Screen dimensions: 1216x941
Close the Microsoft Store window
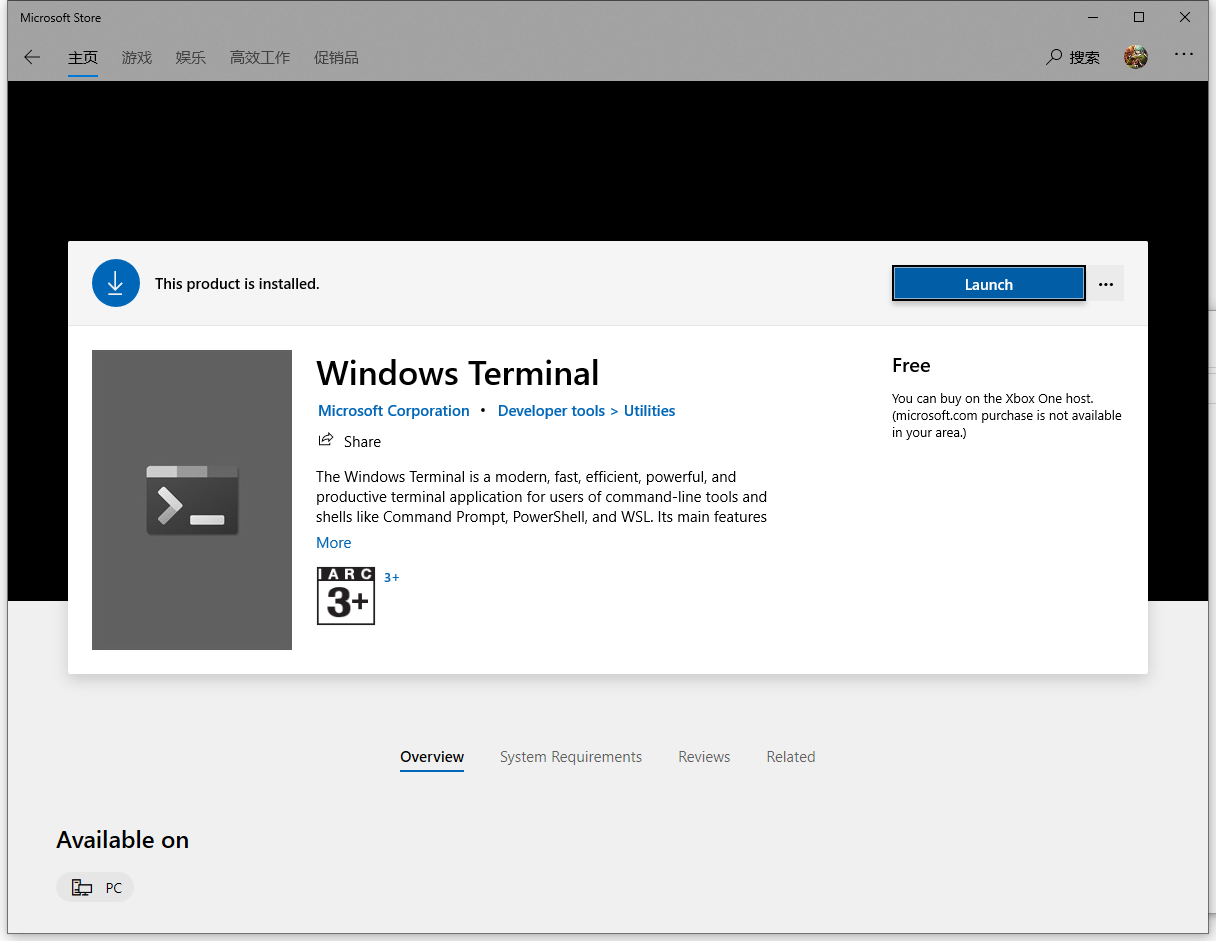pos(1185,17)
